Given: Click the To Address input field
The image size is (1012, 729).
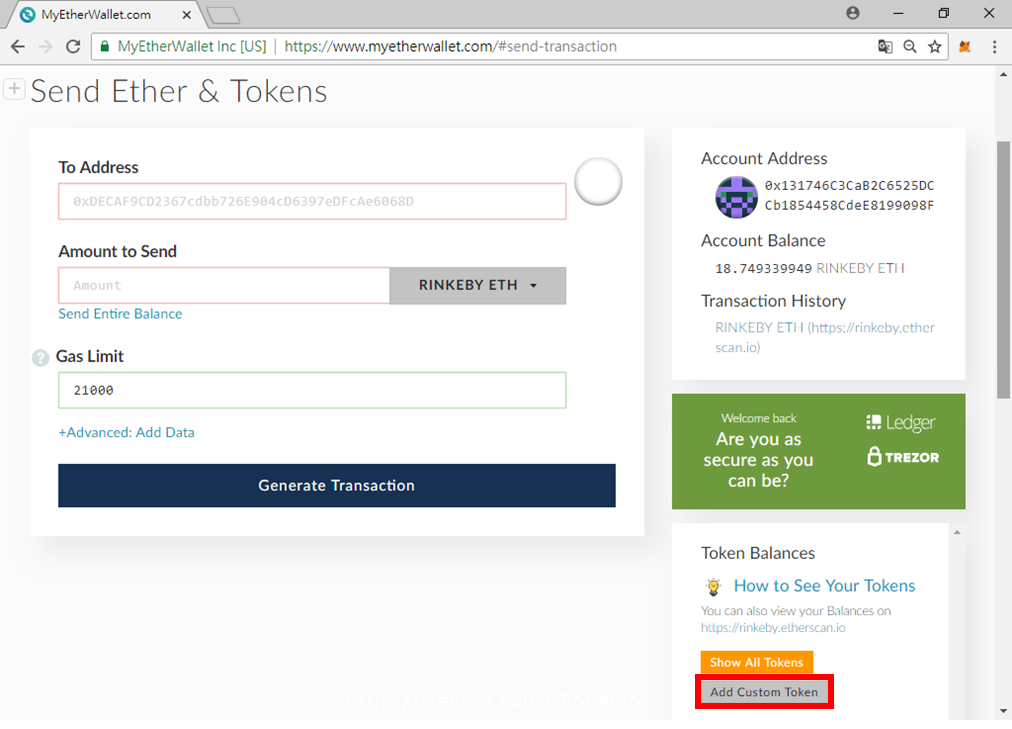Looking at the screenshot, I should [312, 201].
